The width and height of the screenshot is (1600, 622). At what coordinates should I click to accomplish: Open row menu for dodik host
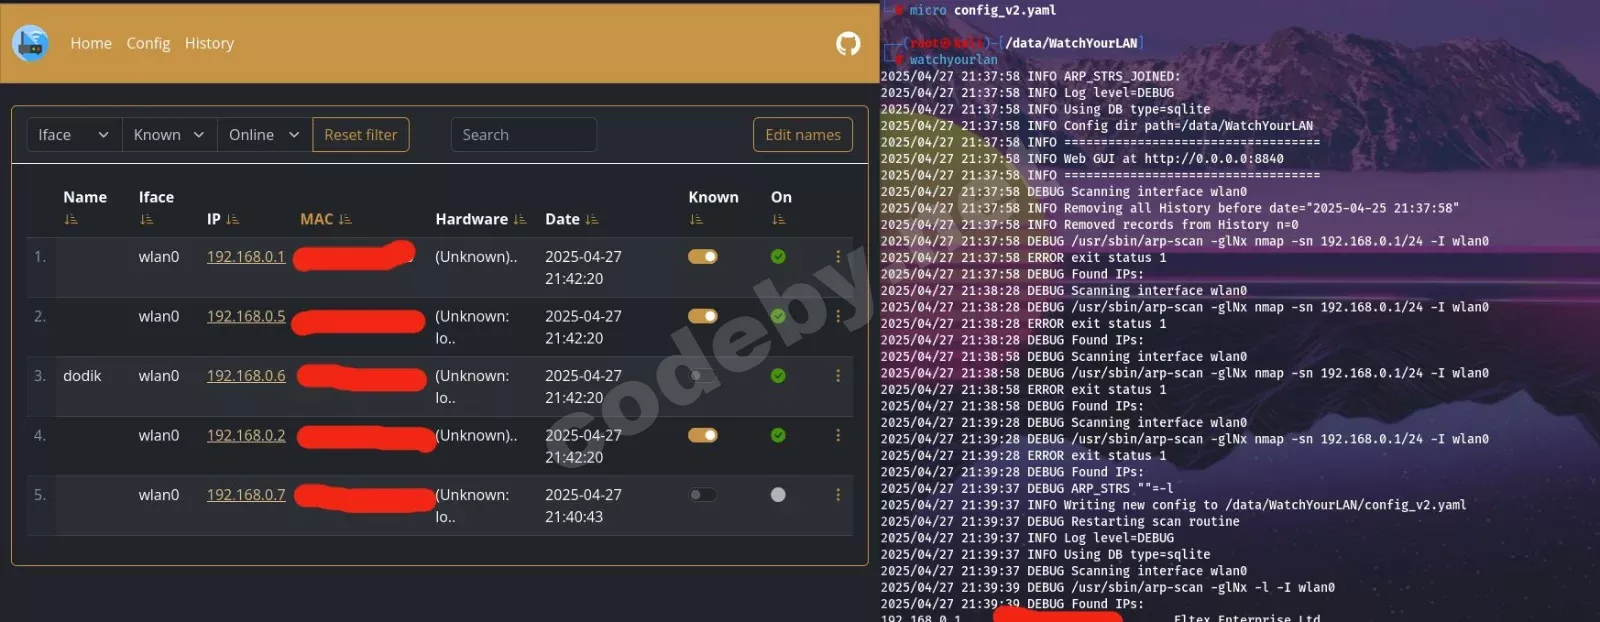click(838, 376)
